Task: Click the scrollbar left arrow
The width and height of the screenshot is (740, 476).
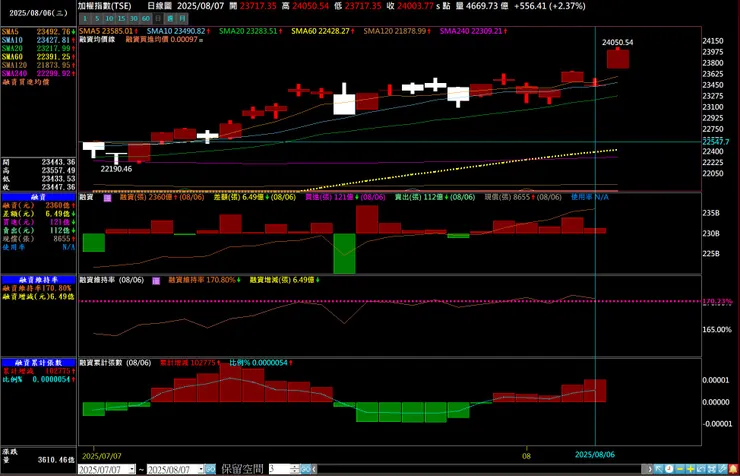Action: 314,469
